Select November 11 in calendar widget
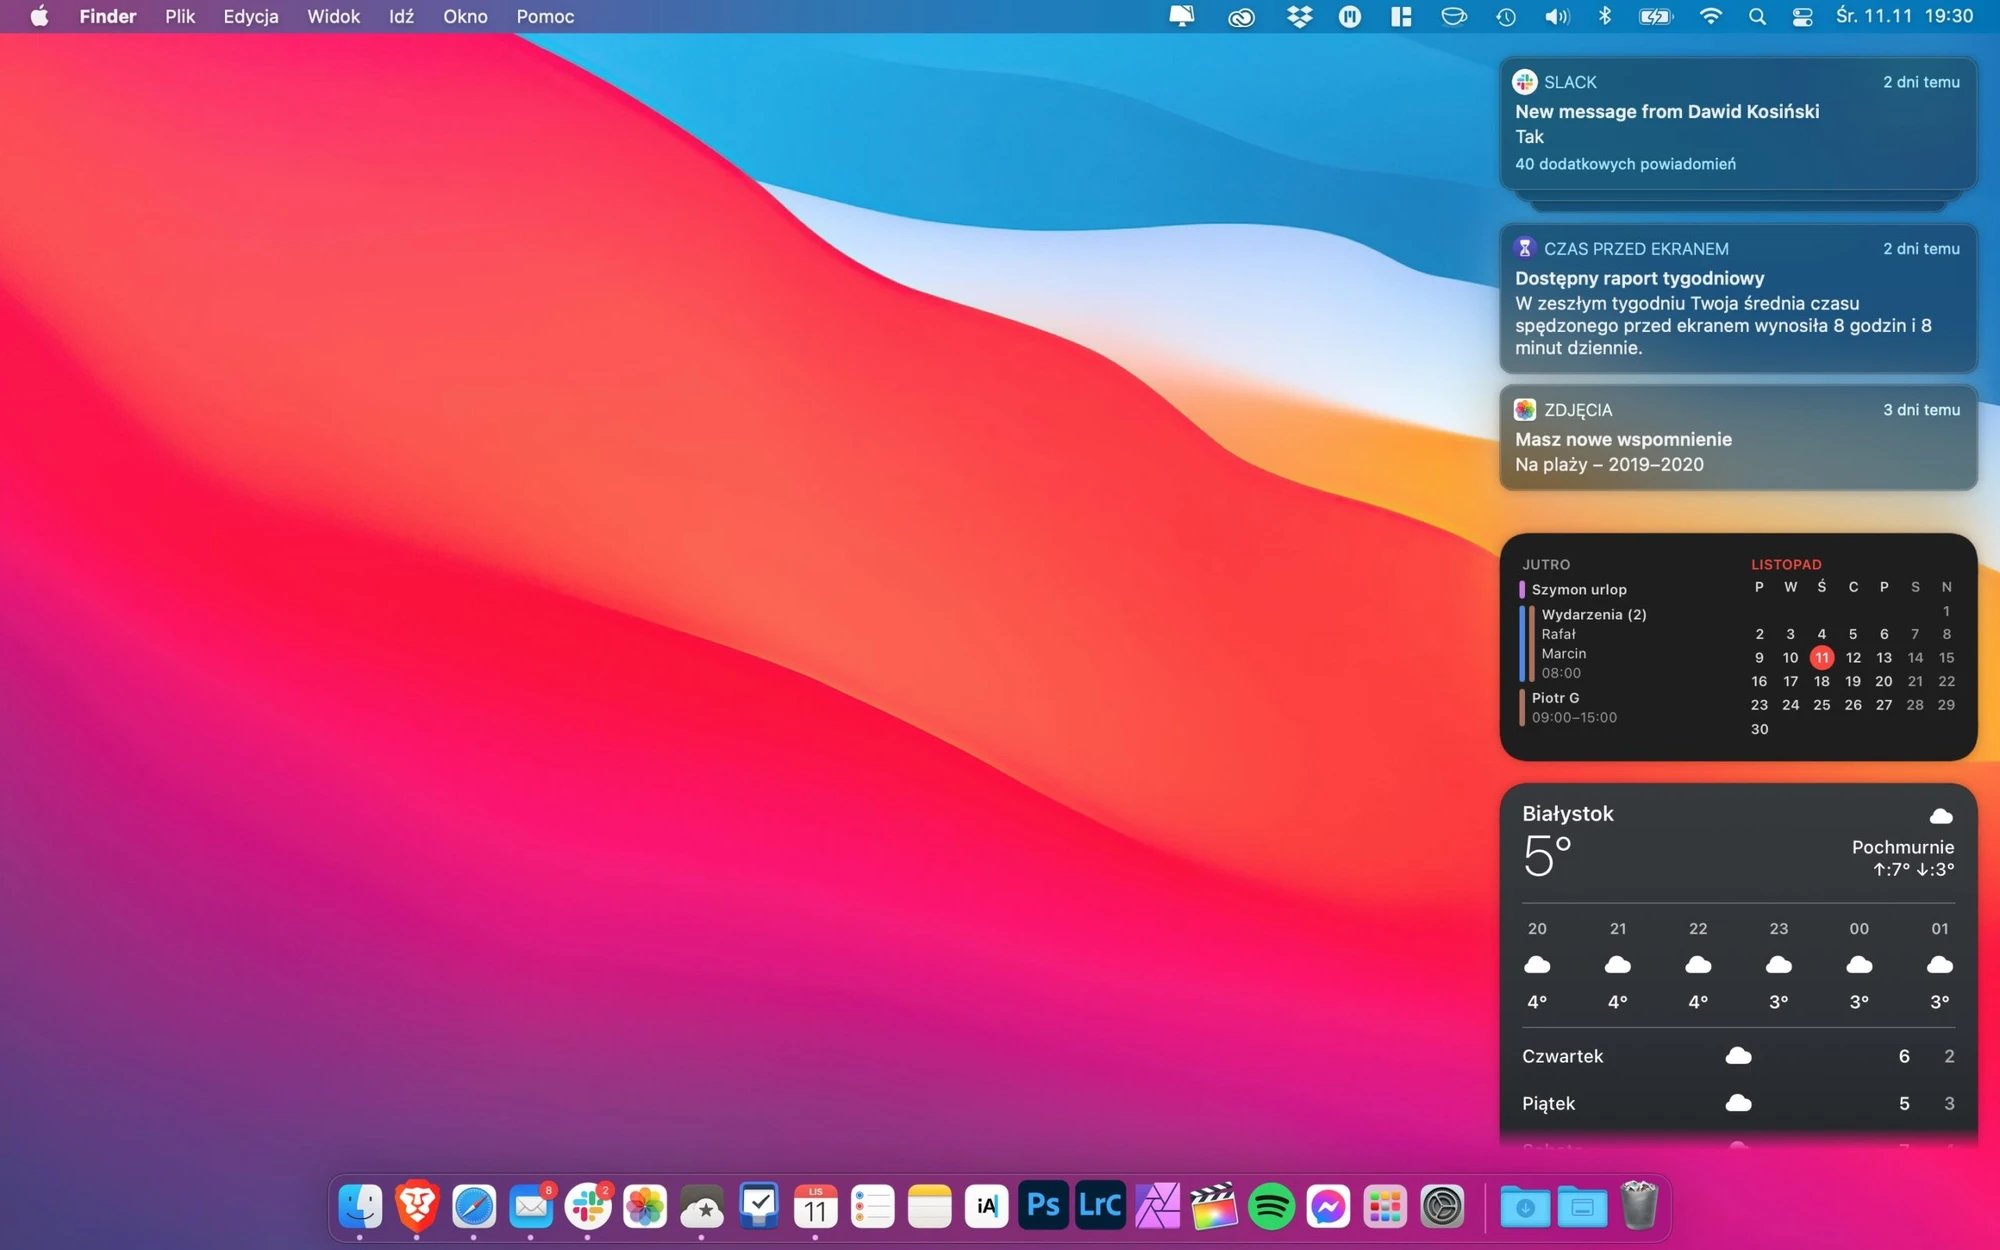 point(1821,657)
